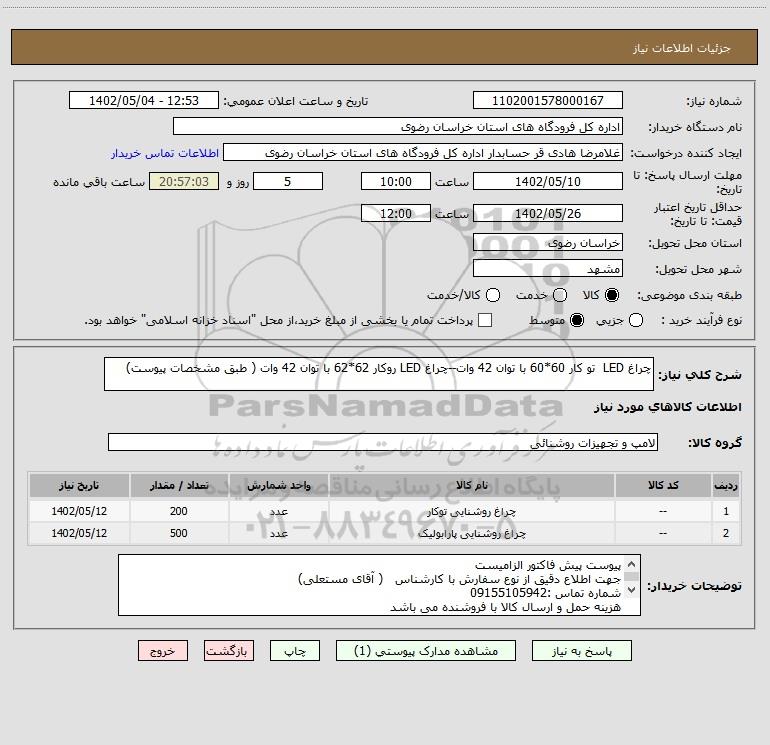This screenshot has height=745, width=770.
Task: Select the کالا radio button
Action: (612, 295)
